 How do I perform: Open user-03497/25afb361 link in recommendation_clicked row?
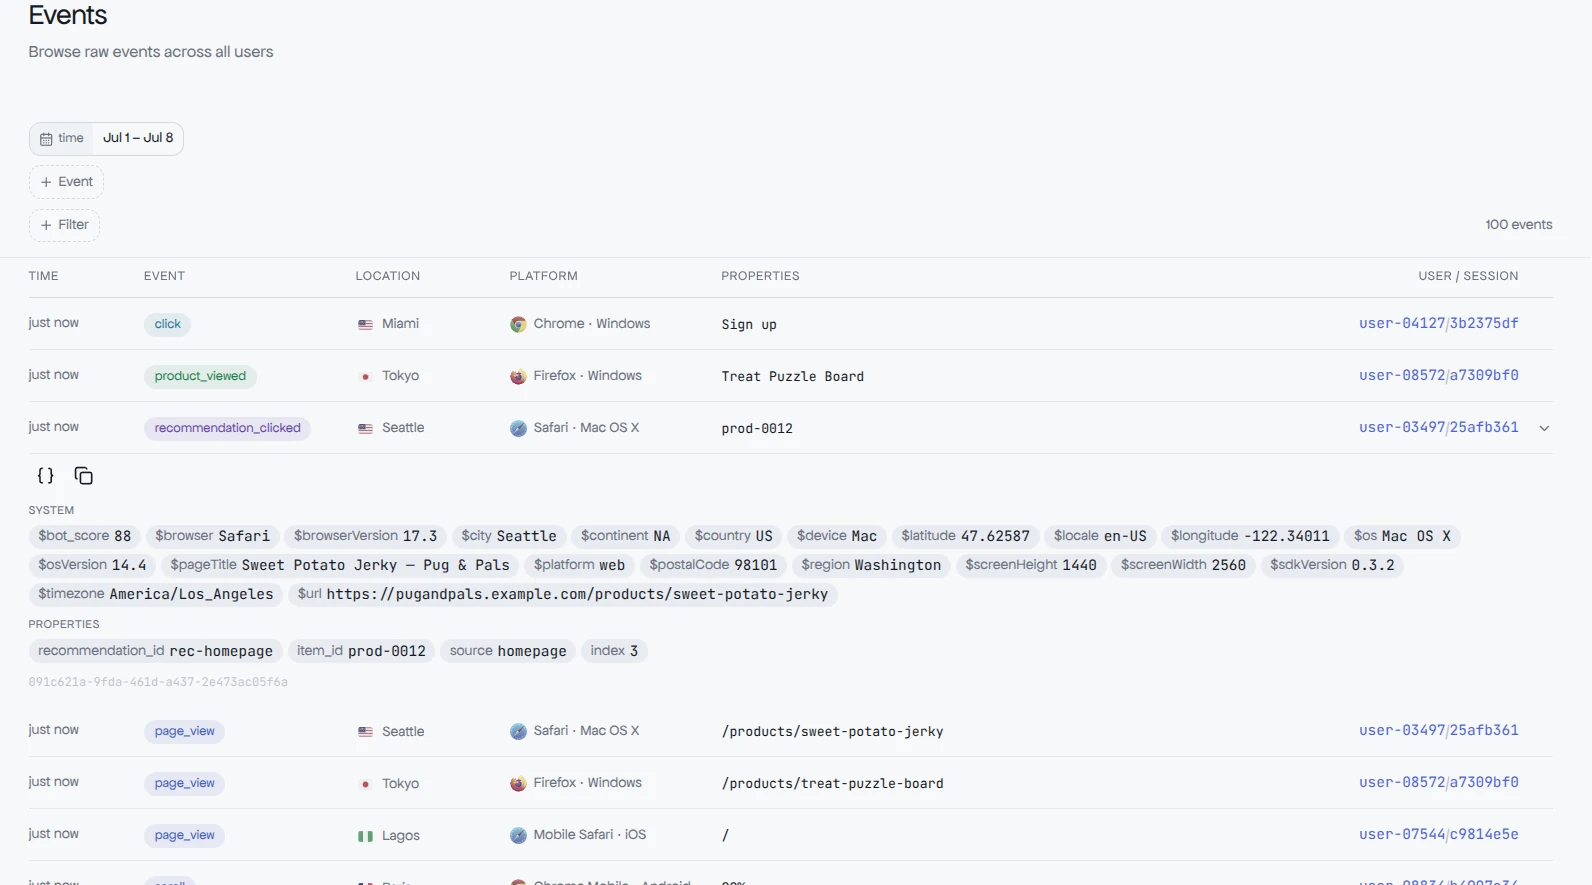[x=1438, y=427]
